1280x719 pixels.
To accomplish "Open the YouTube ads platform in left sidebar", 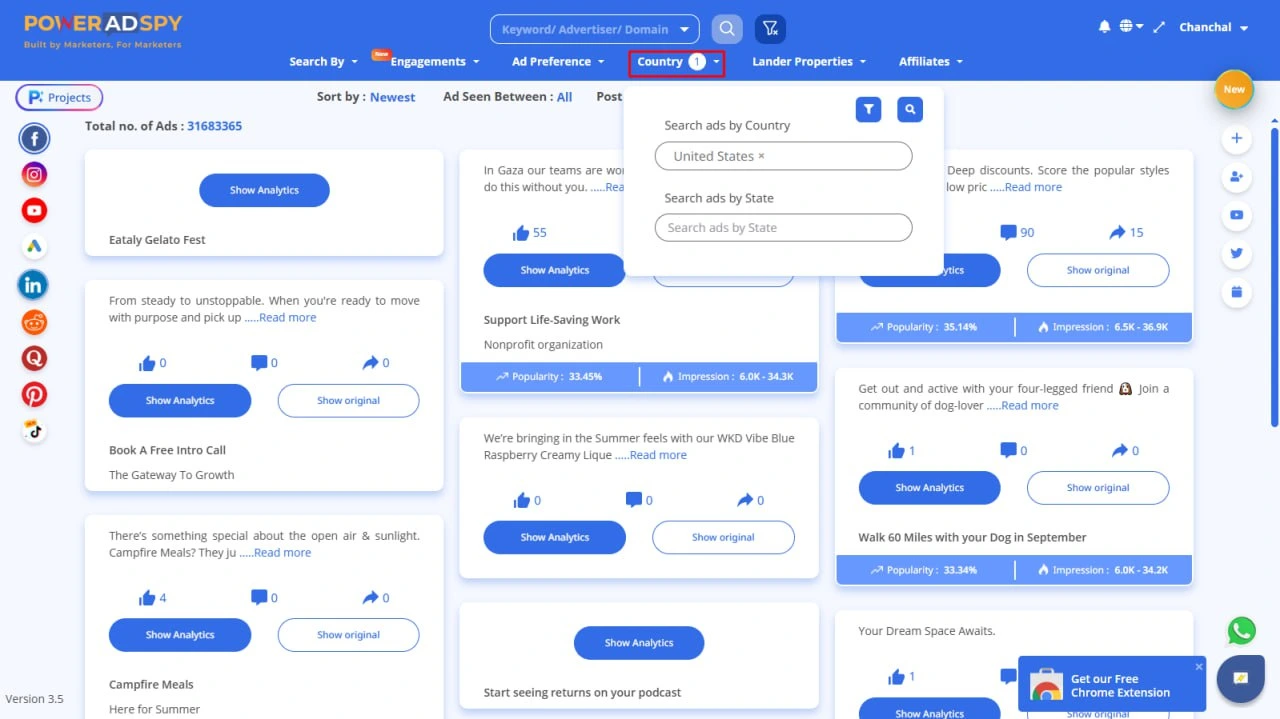I will pyautogui.click(x=34, y=211).
